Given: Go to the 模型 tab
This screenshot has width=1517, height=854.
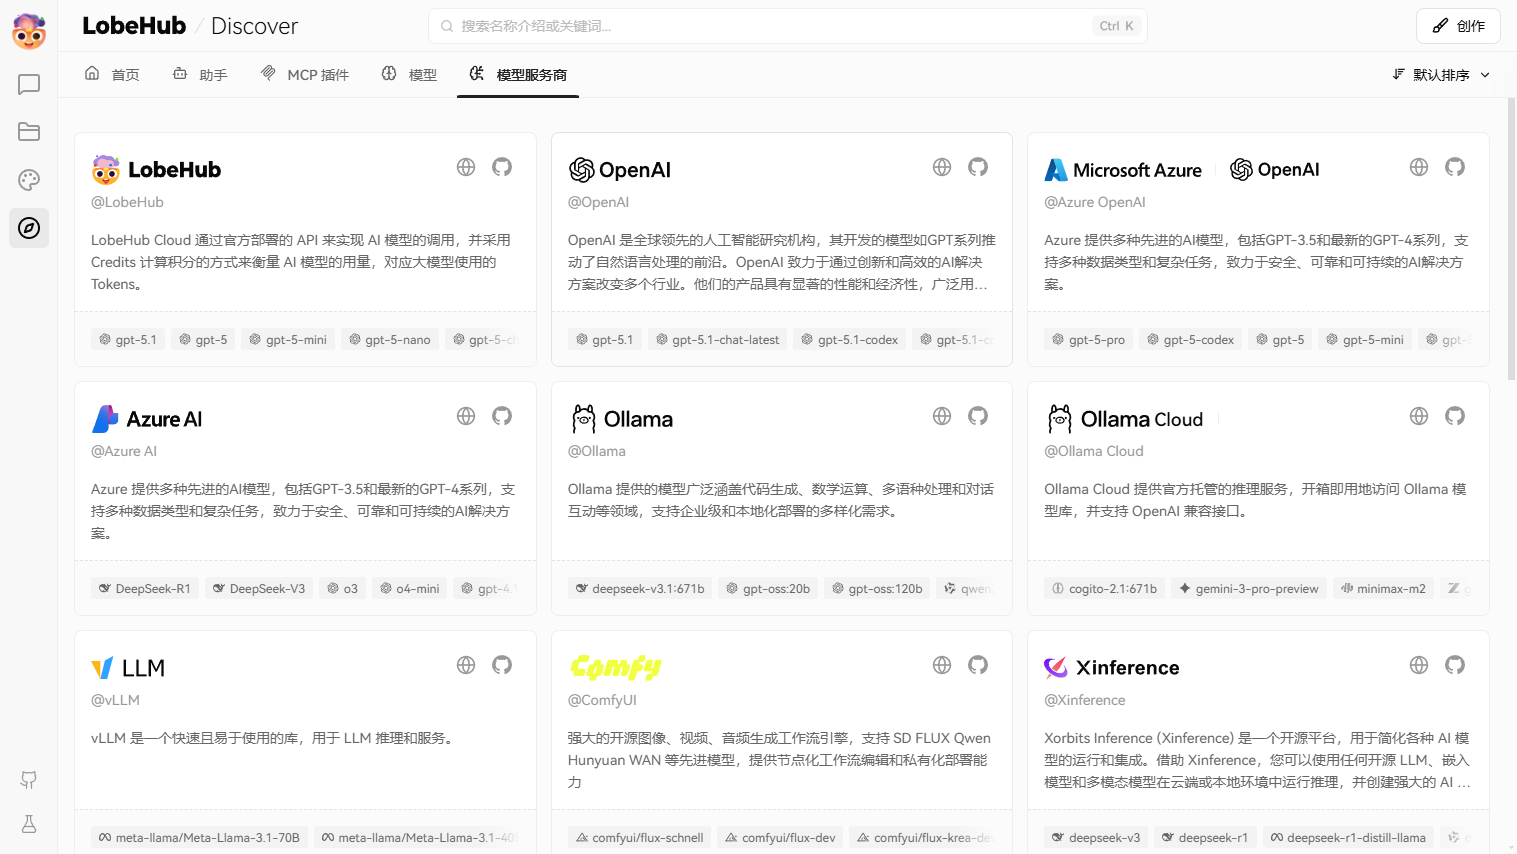Looking at the screenshot, I should [410, 75].
